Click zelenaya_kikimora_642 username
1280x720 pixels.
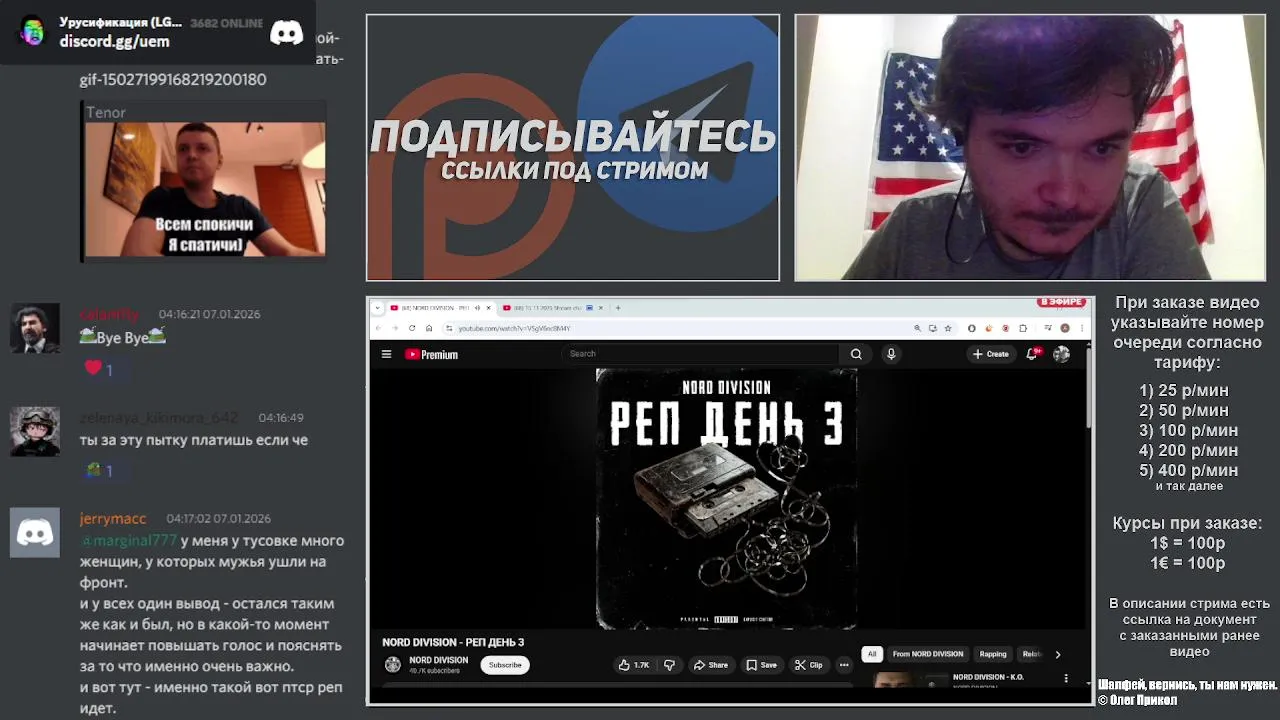point(159,417)
